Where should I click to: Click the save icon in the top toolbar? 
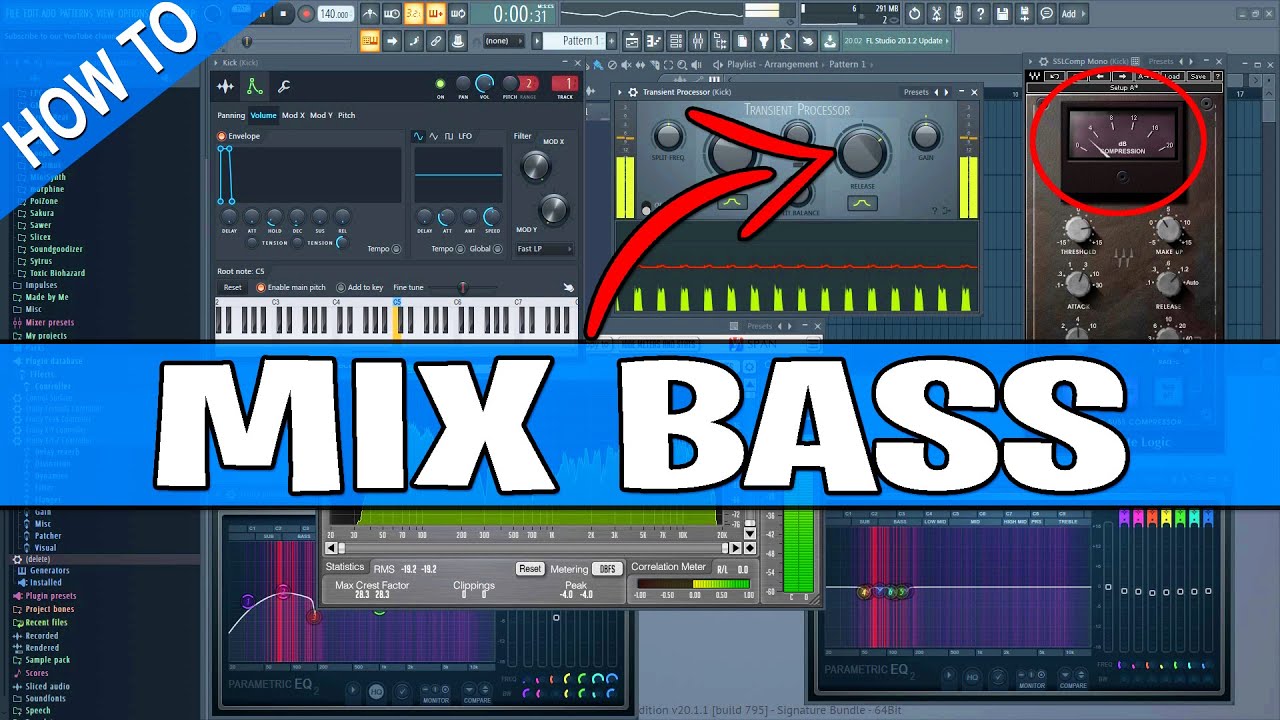(x=1002, y=14)
